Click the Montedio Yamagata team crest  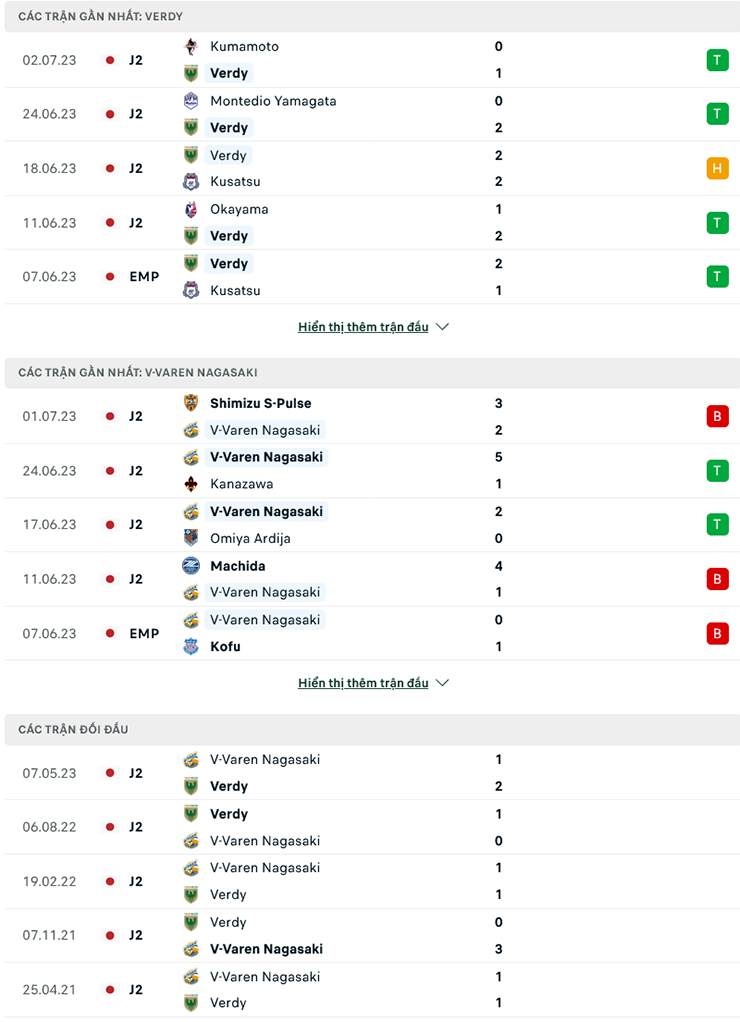pyautogui.click(x=191, y=101)
